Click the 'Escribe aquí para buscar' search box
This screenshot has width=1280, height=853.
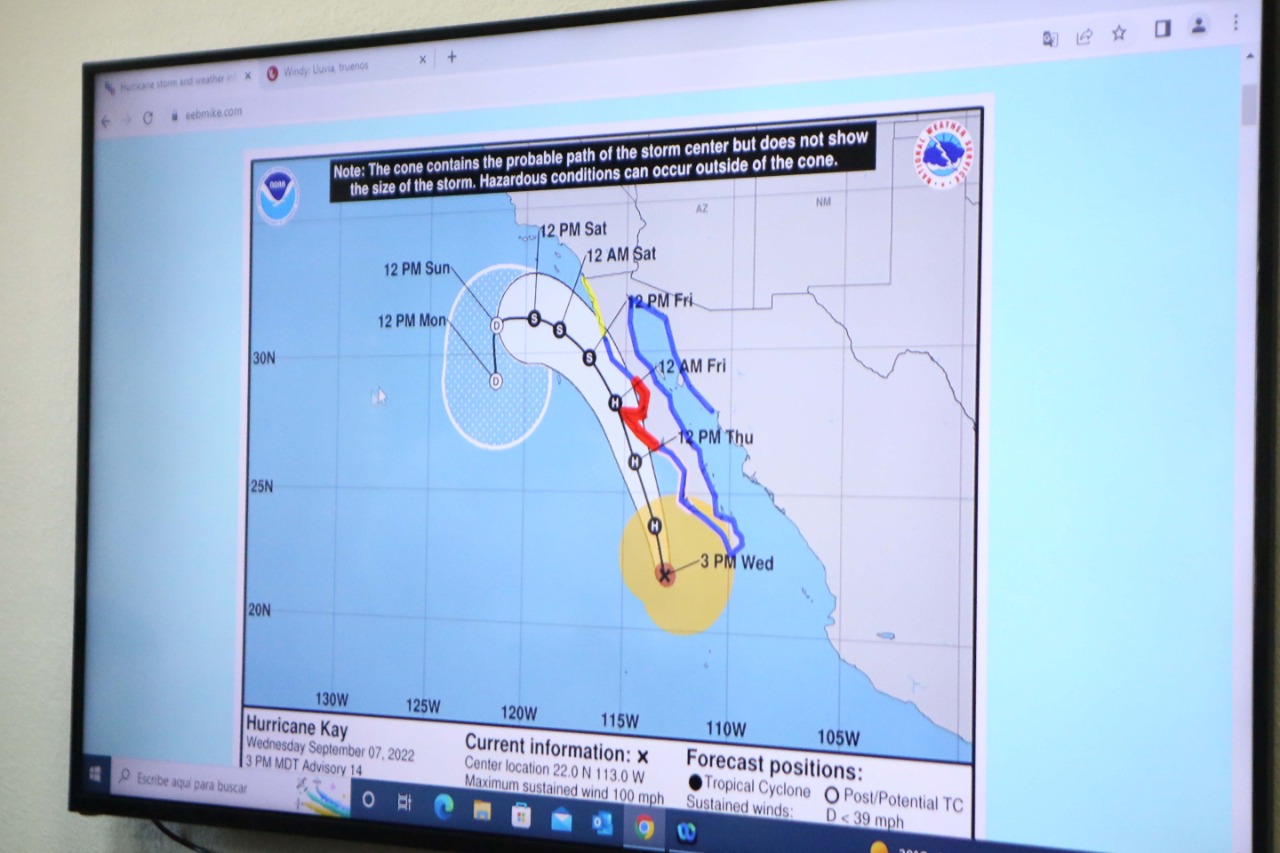coord(228,788)
